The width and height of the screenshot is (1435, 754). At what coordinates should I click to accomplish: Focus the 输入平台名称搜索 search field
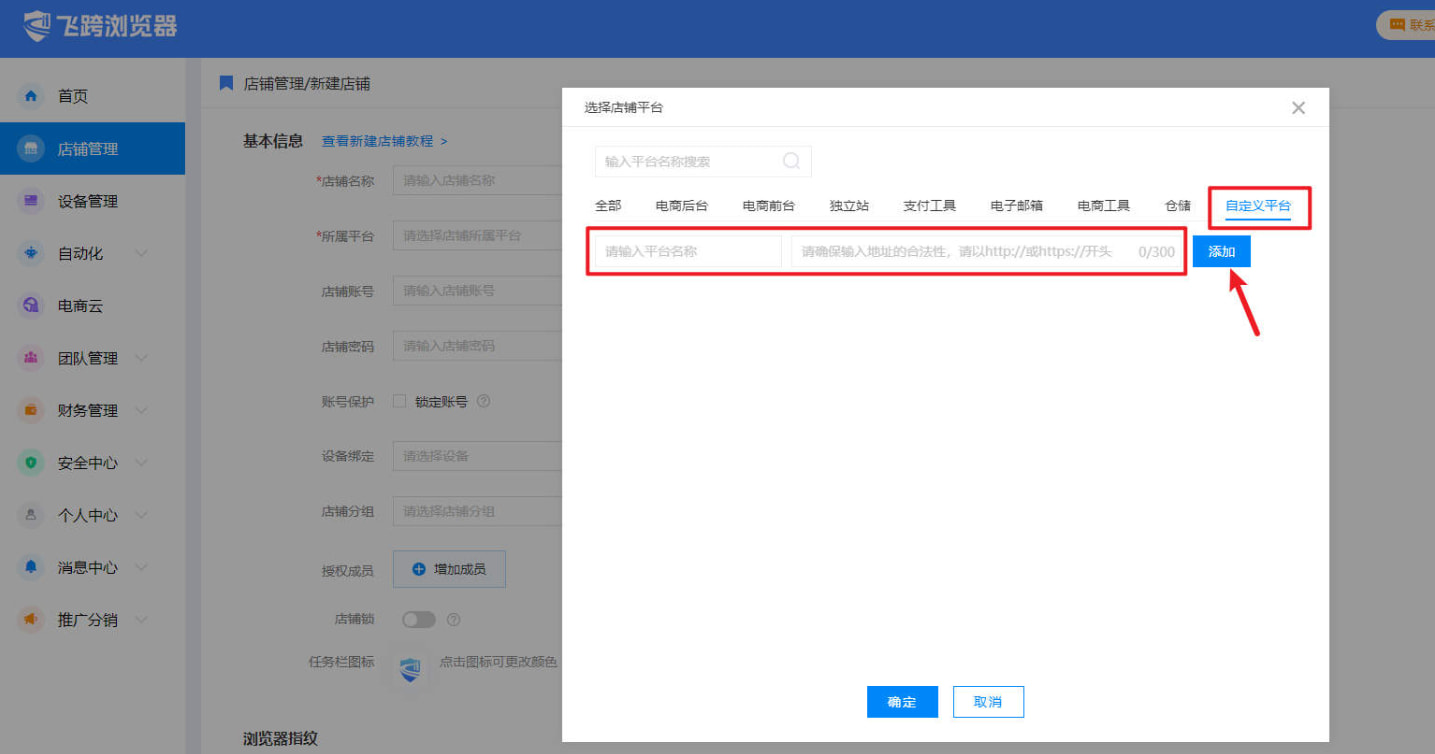click(703, 161)
